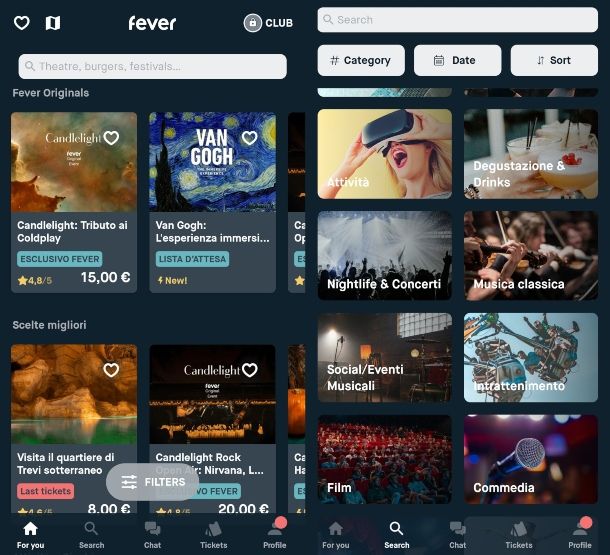This screenshot has width=610, height=555.
Task: Select the Intrattenimento category tile
Action: pyautogui.click(x=531, y=357)
